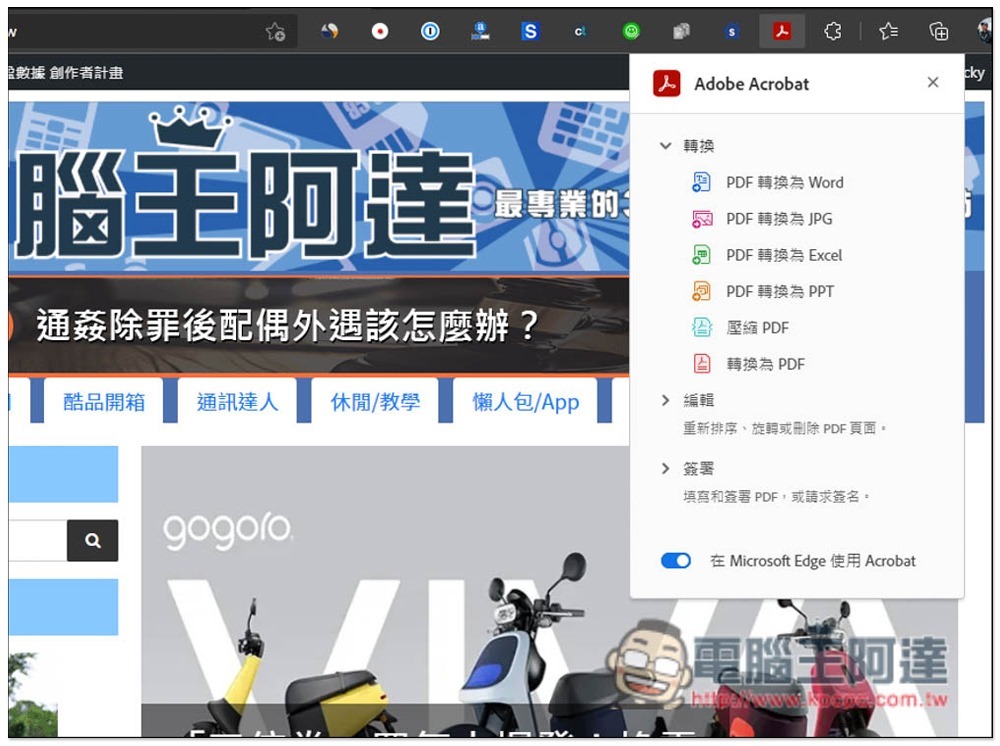Click the PDF to PPT icon
Image resolution: width=1000 pixels, height=746 pixels.
[702, 291]
